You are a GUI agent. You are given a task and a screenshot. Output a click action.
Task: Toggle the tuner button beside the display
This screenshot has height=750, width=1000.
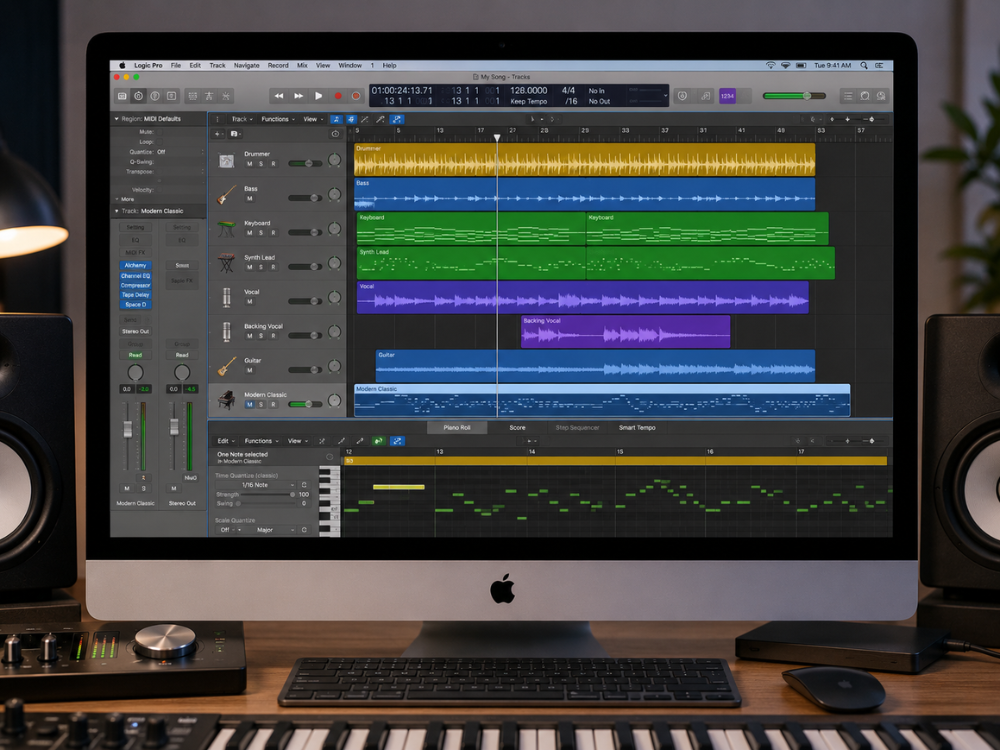[x=682, y=96]
